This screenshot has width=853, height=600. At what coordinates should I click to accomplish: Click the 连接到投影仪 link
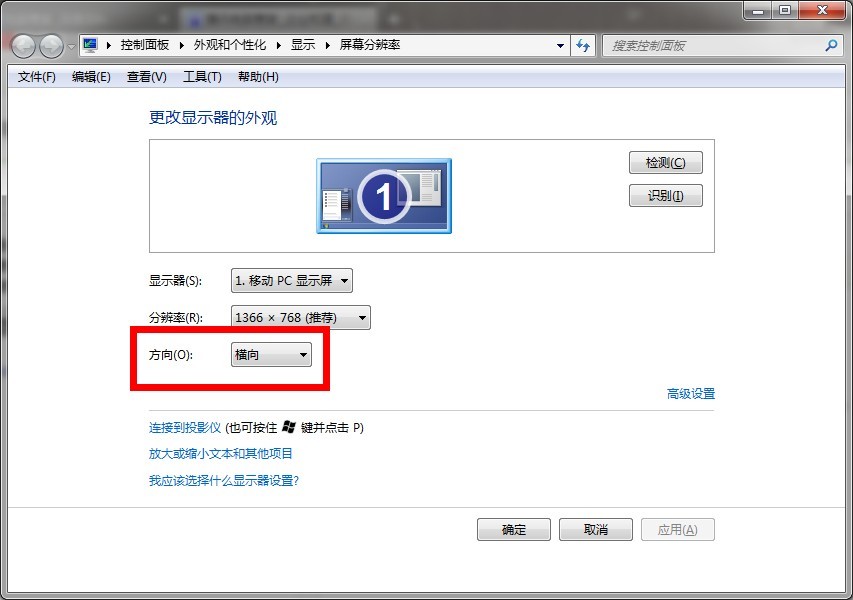coord(185,428)
